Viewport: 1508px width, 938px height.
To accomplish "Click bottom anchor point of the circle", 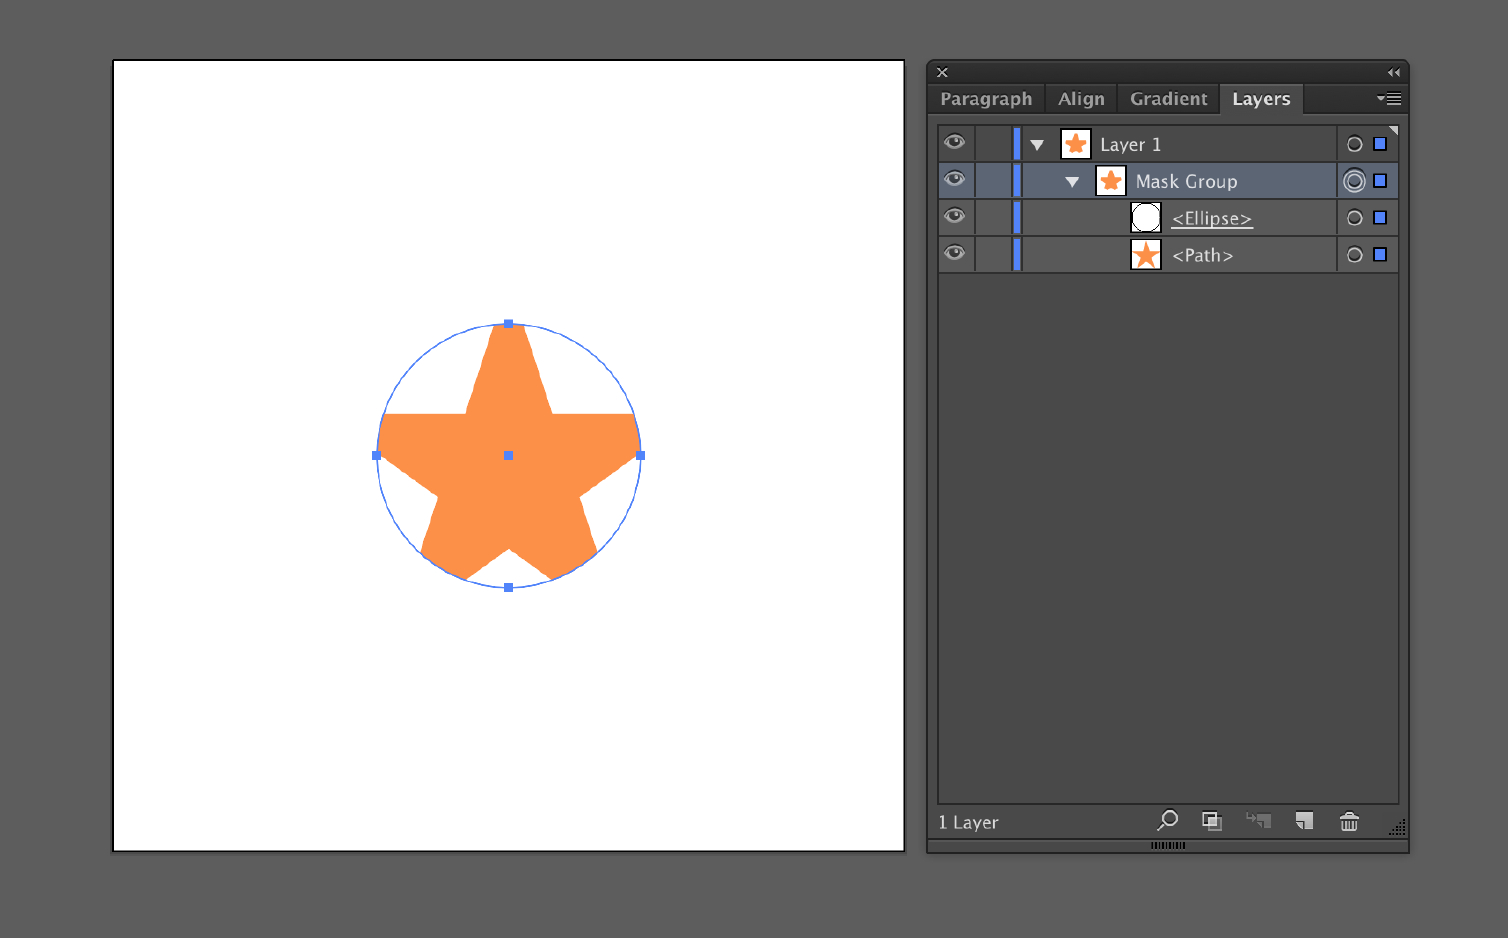I will (x=509, y=588).
